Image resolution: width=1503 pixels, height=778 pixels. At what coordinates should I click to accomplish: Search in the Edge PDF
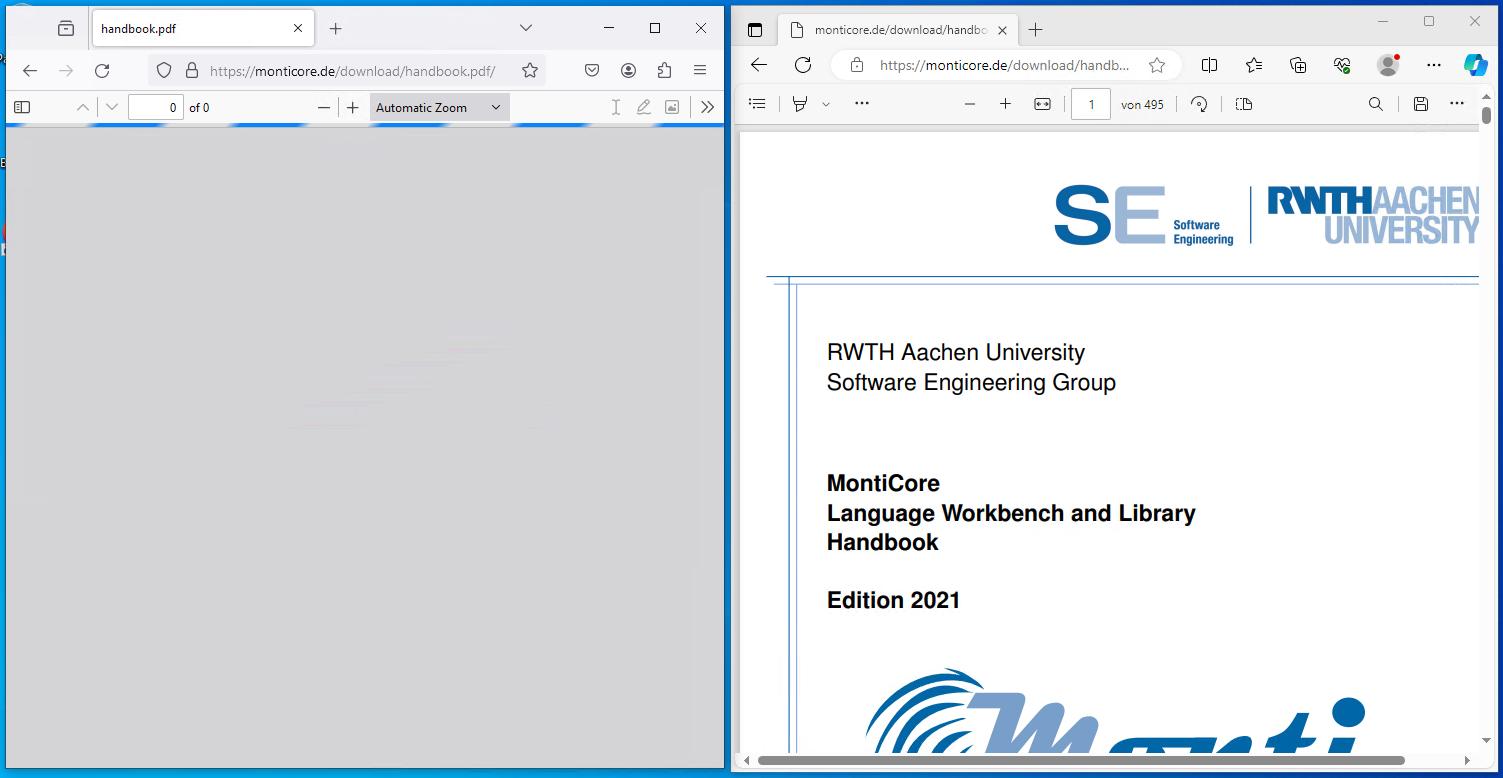point(1376,104)
